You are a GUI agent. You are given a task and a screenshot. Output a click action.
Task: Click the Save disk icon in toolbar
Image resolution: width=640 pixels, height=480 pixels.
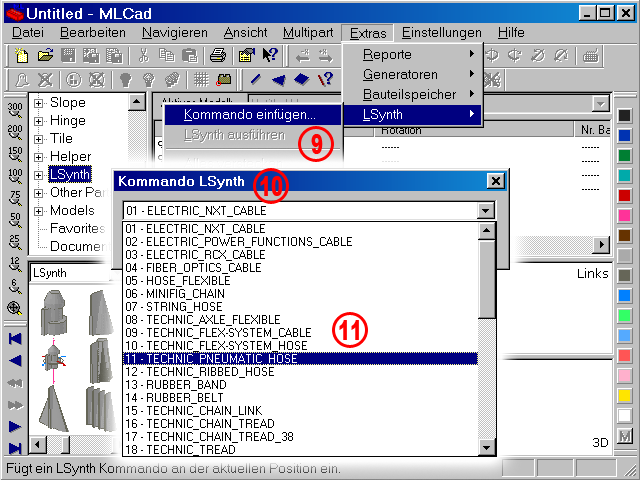pyautogui.click(x=69, y=56)
